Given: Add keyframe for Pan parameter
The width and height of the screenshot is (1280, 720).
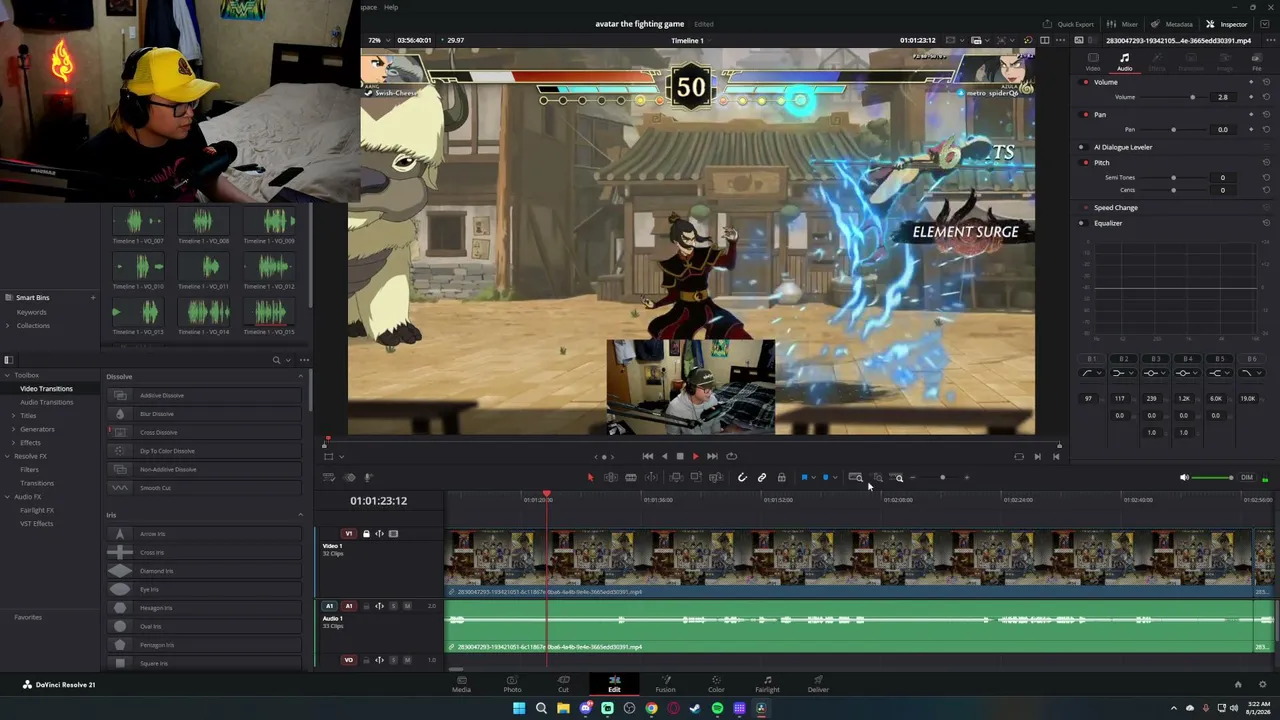Looking at the screenshot, I should coord(1250,129).
